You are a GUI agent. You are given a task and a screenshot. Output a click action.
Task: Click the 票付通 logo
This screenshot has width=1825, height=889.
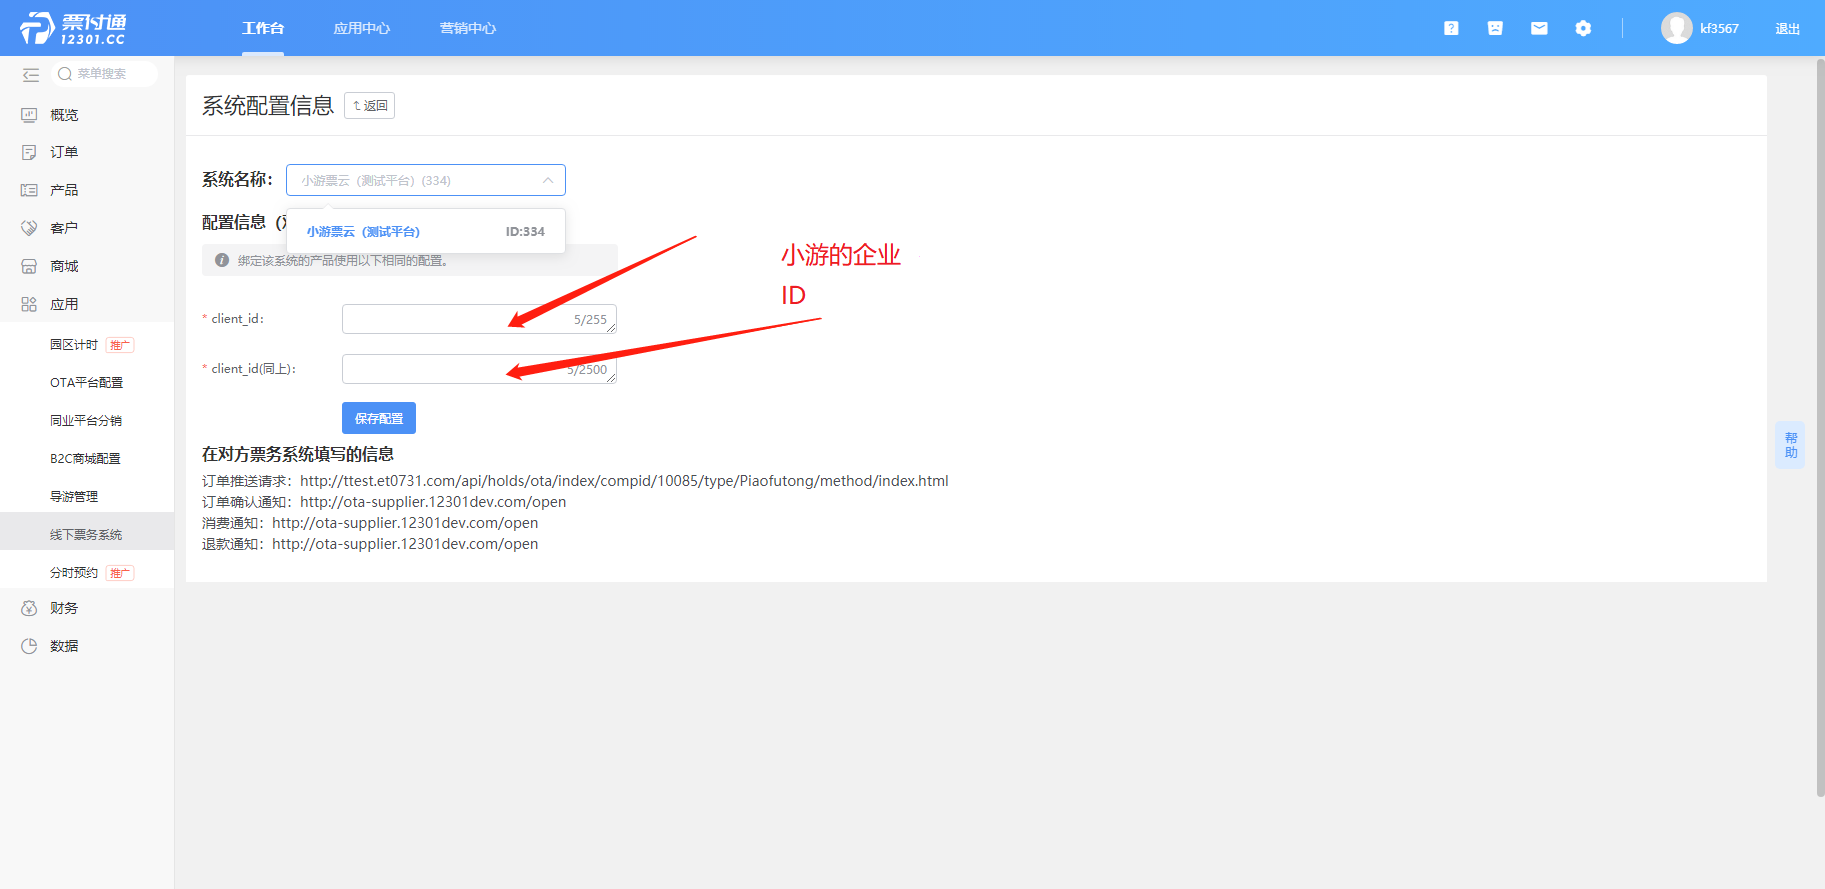tap(73, 28)
